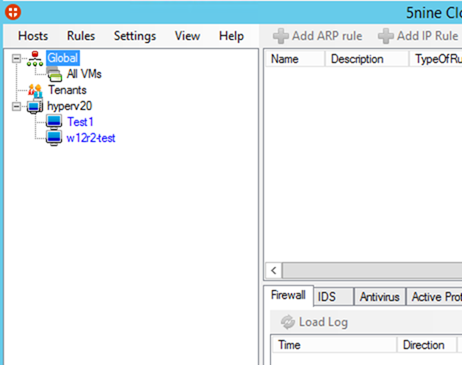The image size is (462, 365).
Task: Click the w12r2-test VM monitor icon
Action: 54,138
